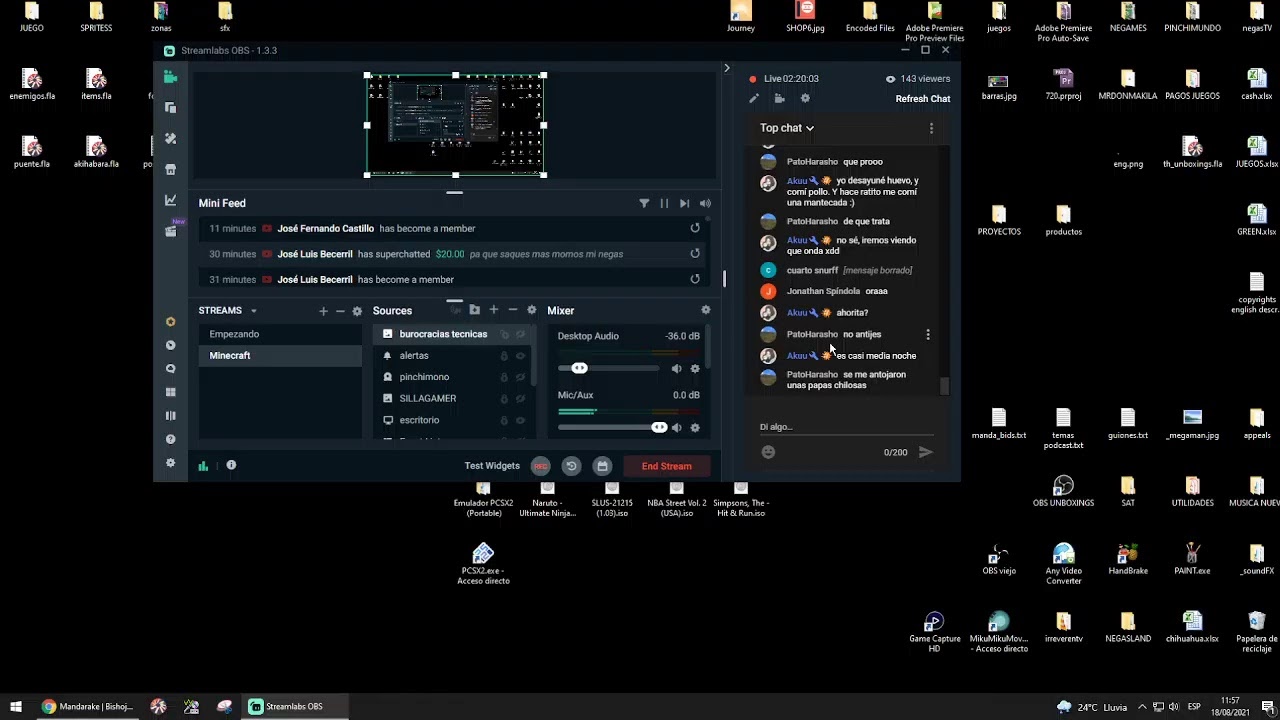Select the burocracias tecnicas source

click(x=443, y=334)
